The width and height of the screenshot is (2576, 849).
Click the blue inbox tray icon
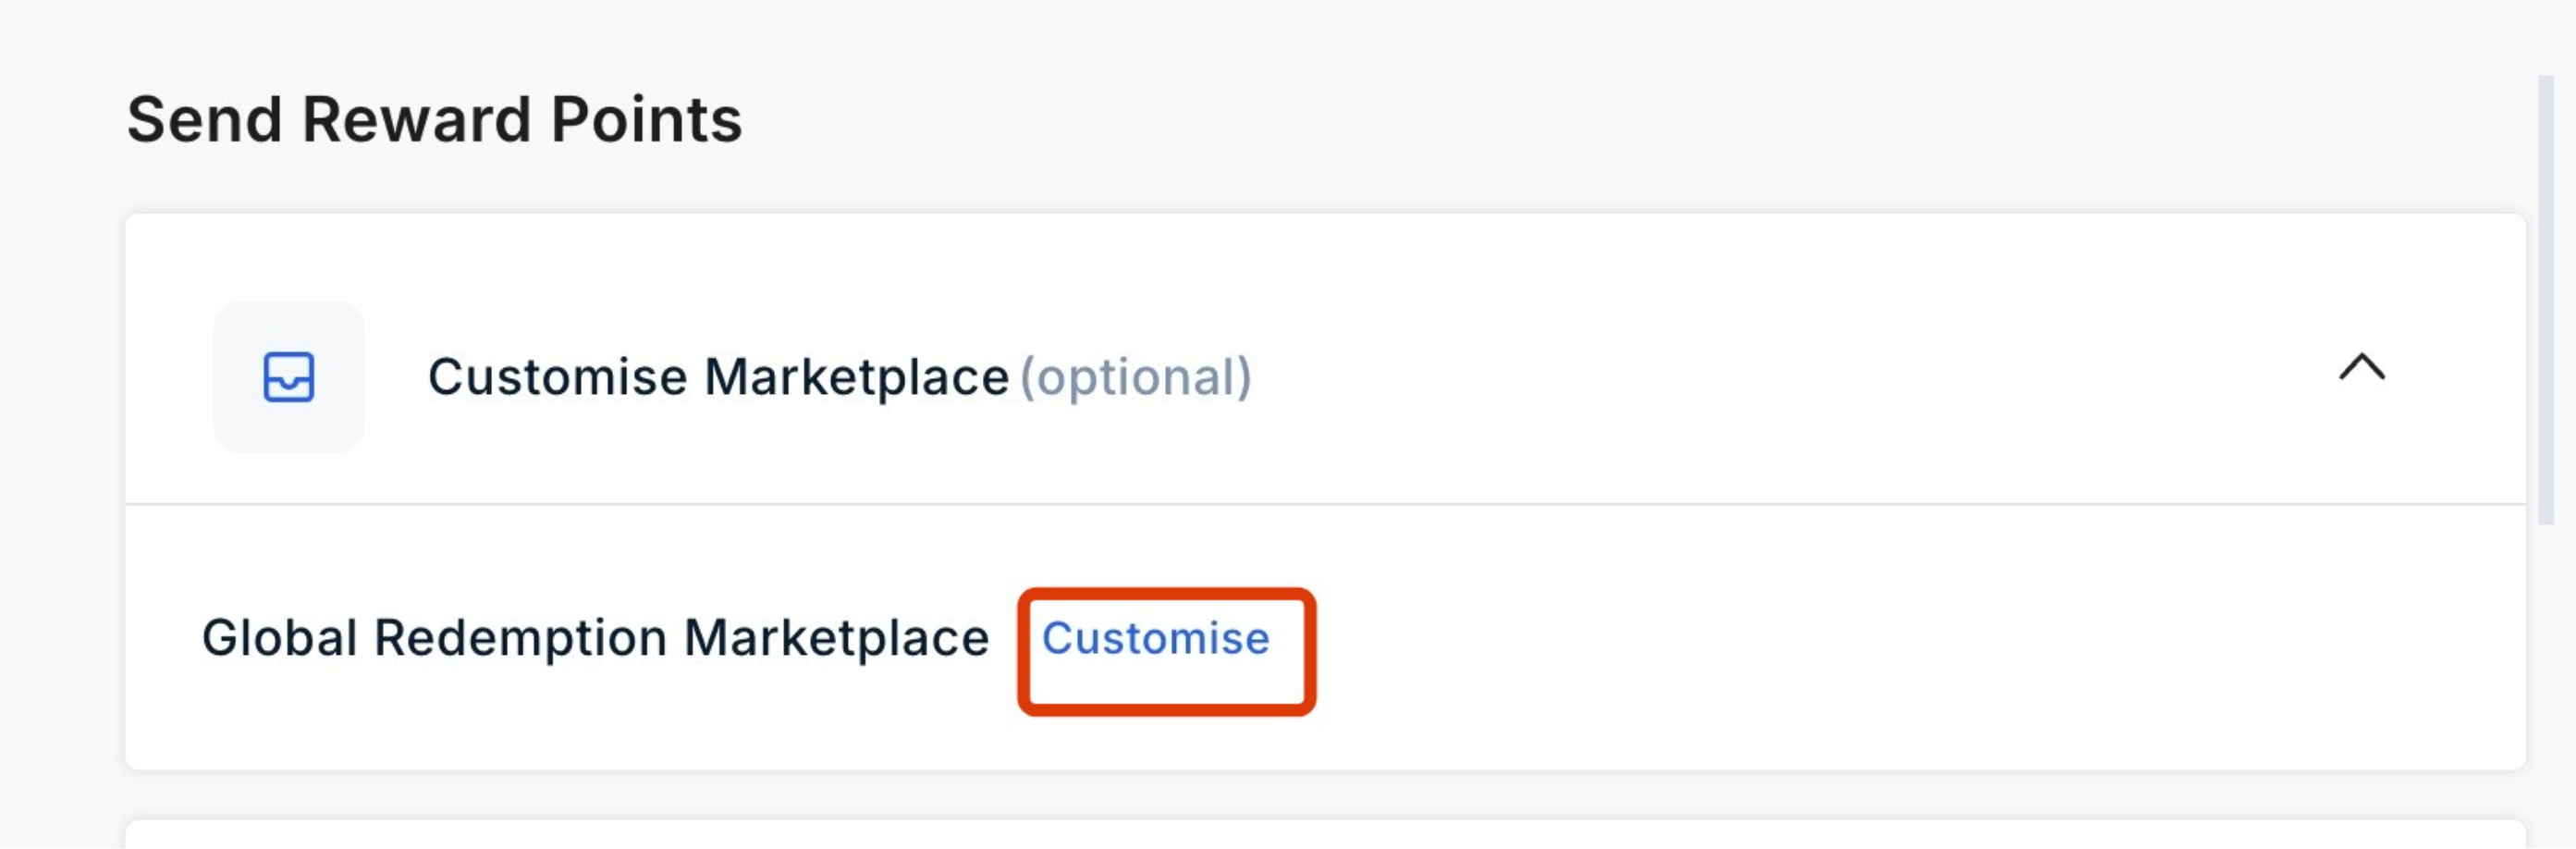[x=289, y=377]
